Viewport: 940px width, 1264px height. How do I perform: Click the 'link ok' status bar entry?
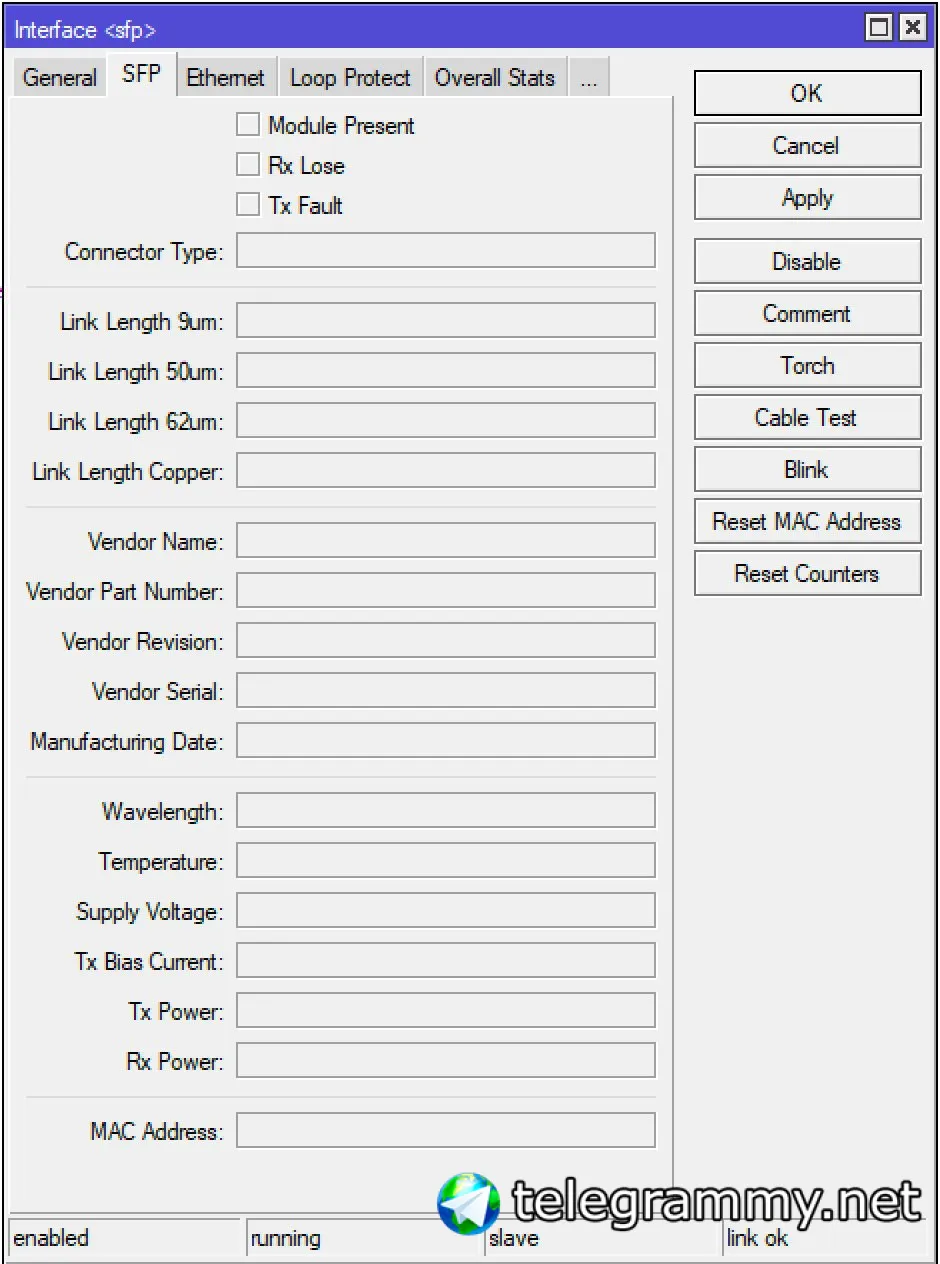pos(828,1238)
